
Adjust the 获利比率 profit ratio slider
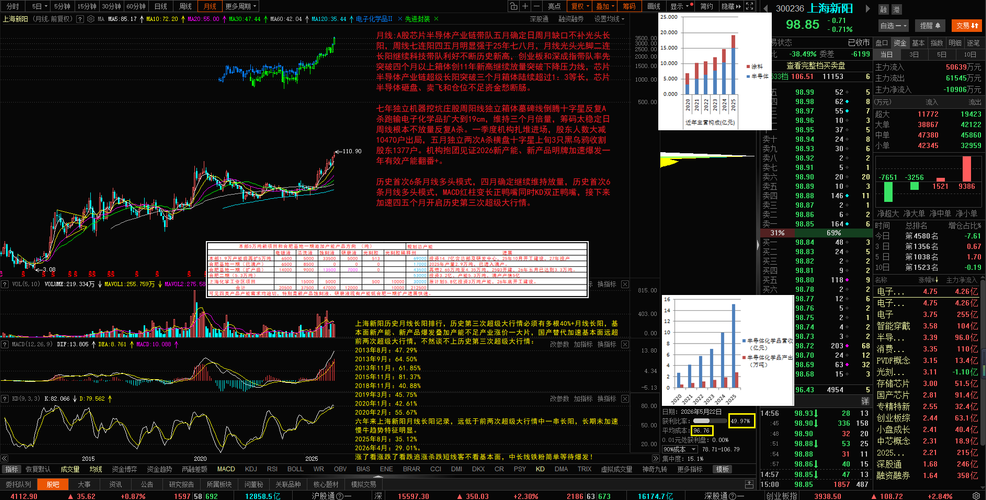tap(709, 420)
